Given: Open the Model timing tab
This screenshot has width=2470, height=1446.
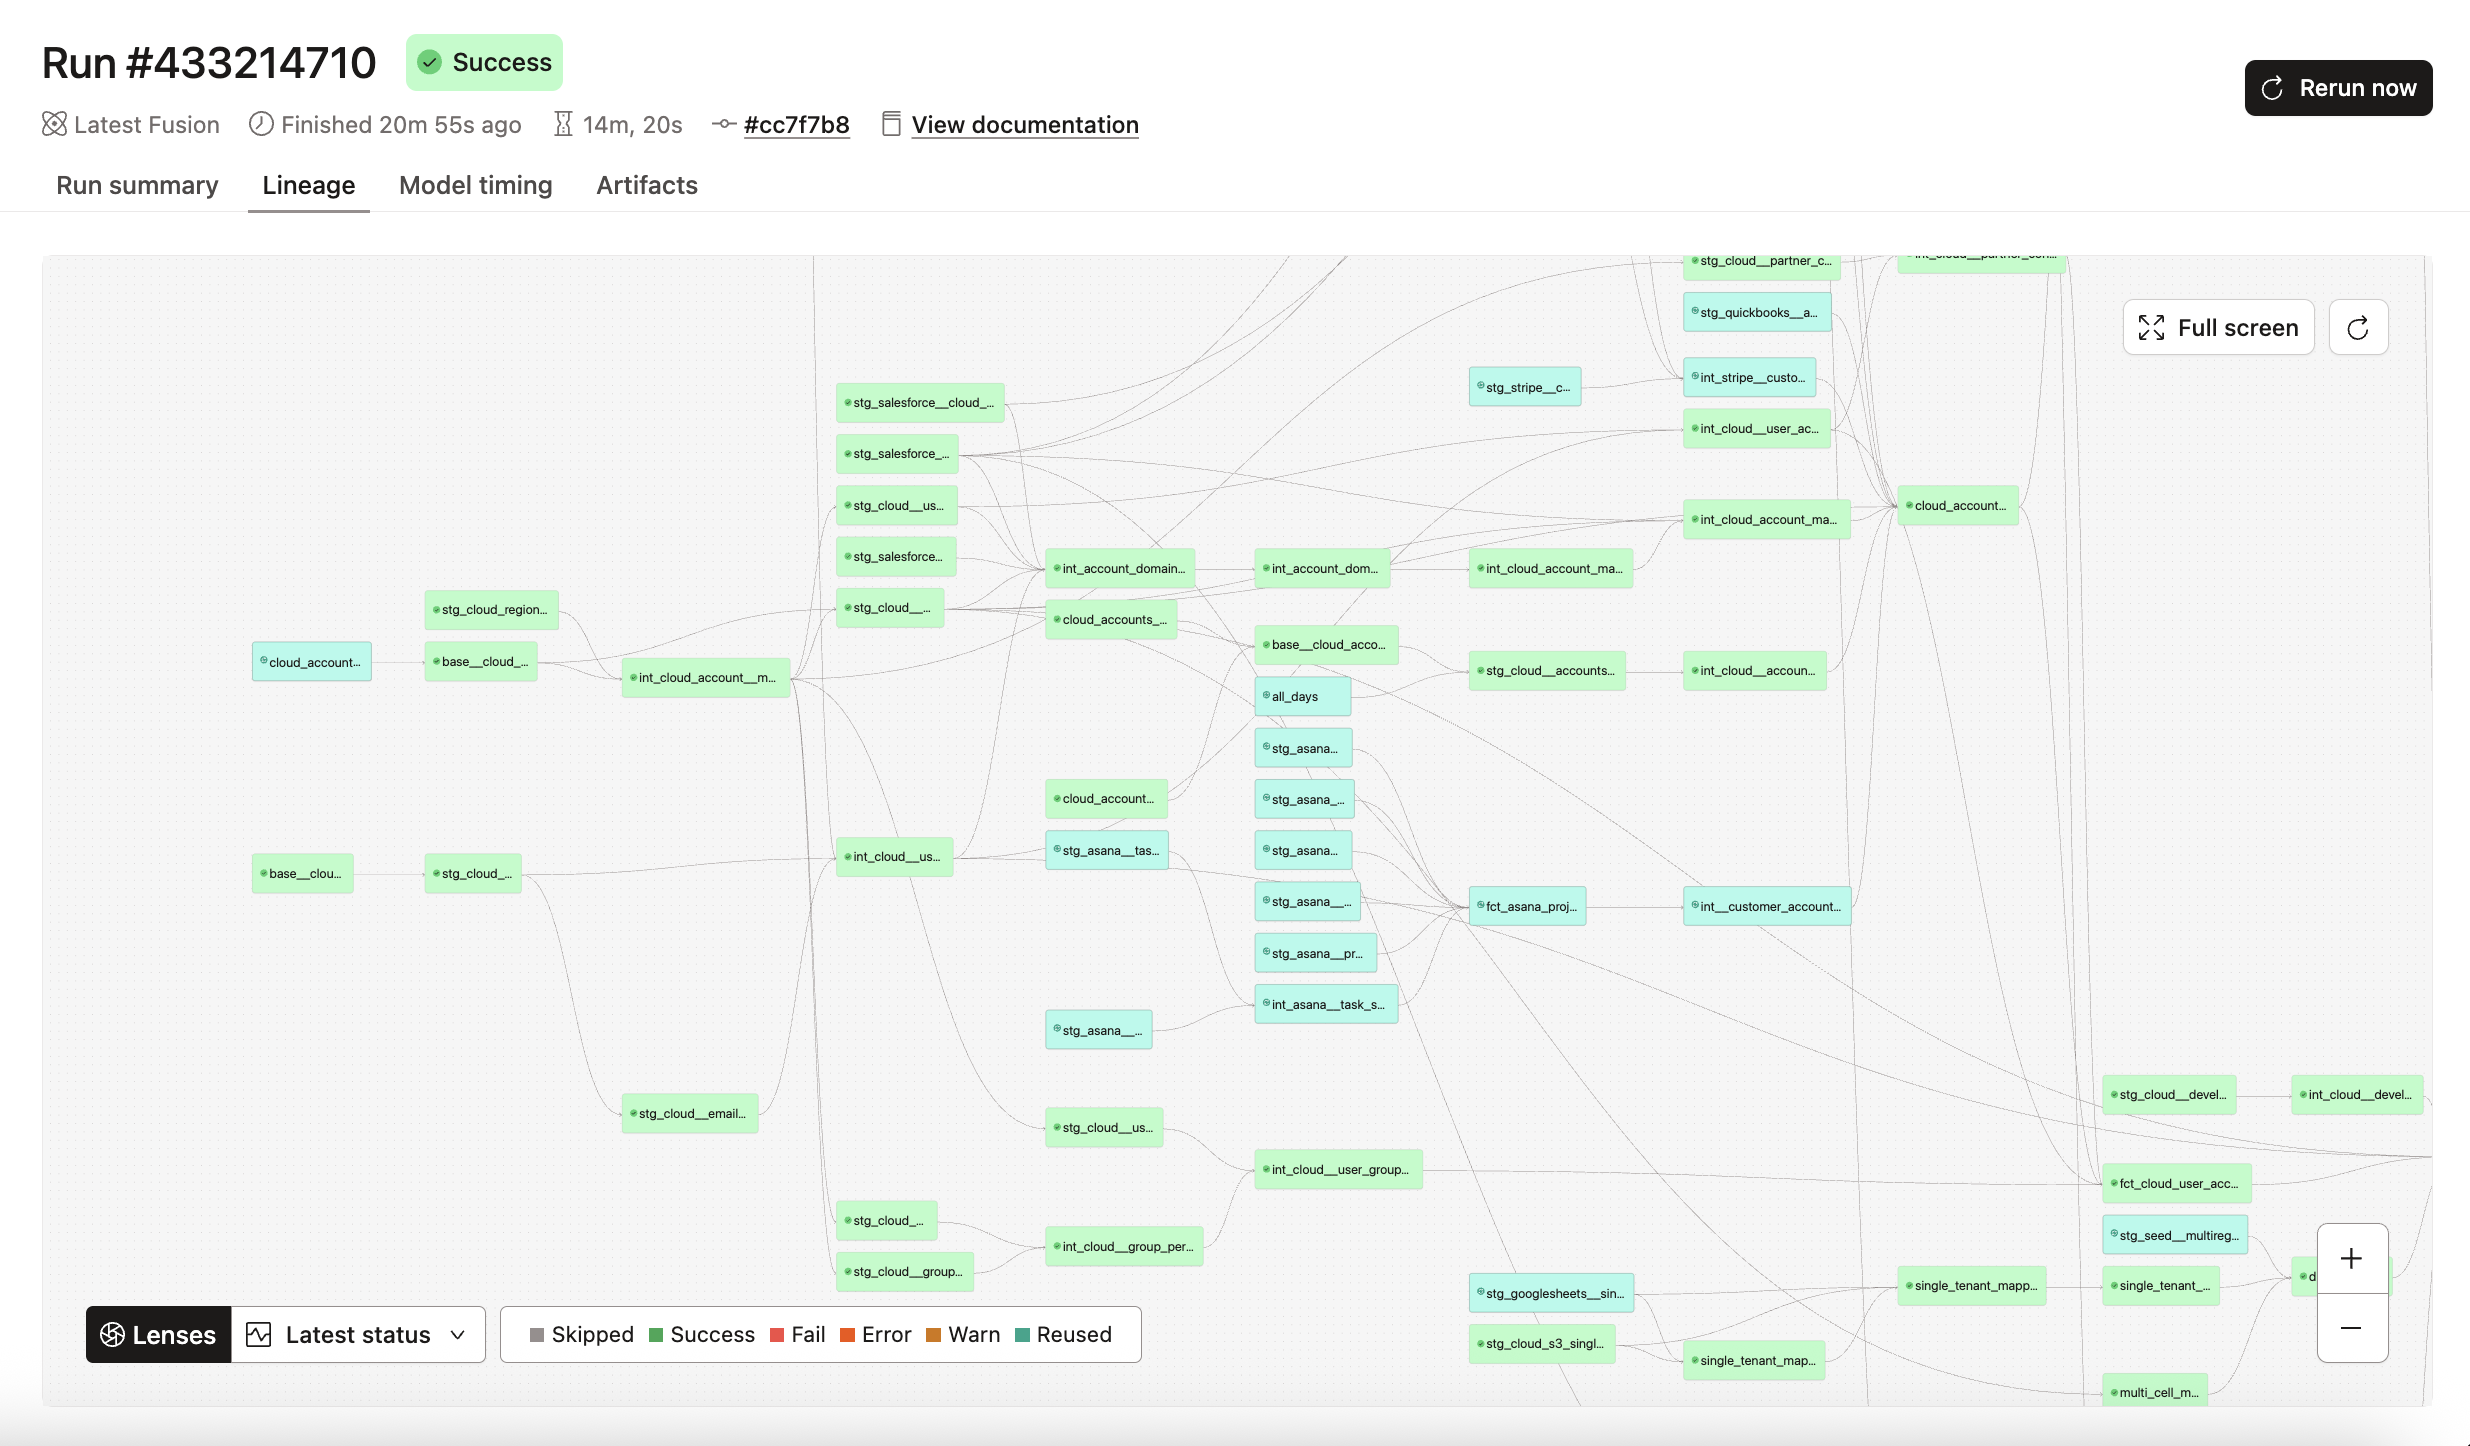Looking at the screenshot, I should click(x=475, y=185).
